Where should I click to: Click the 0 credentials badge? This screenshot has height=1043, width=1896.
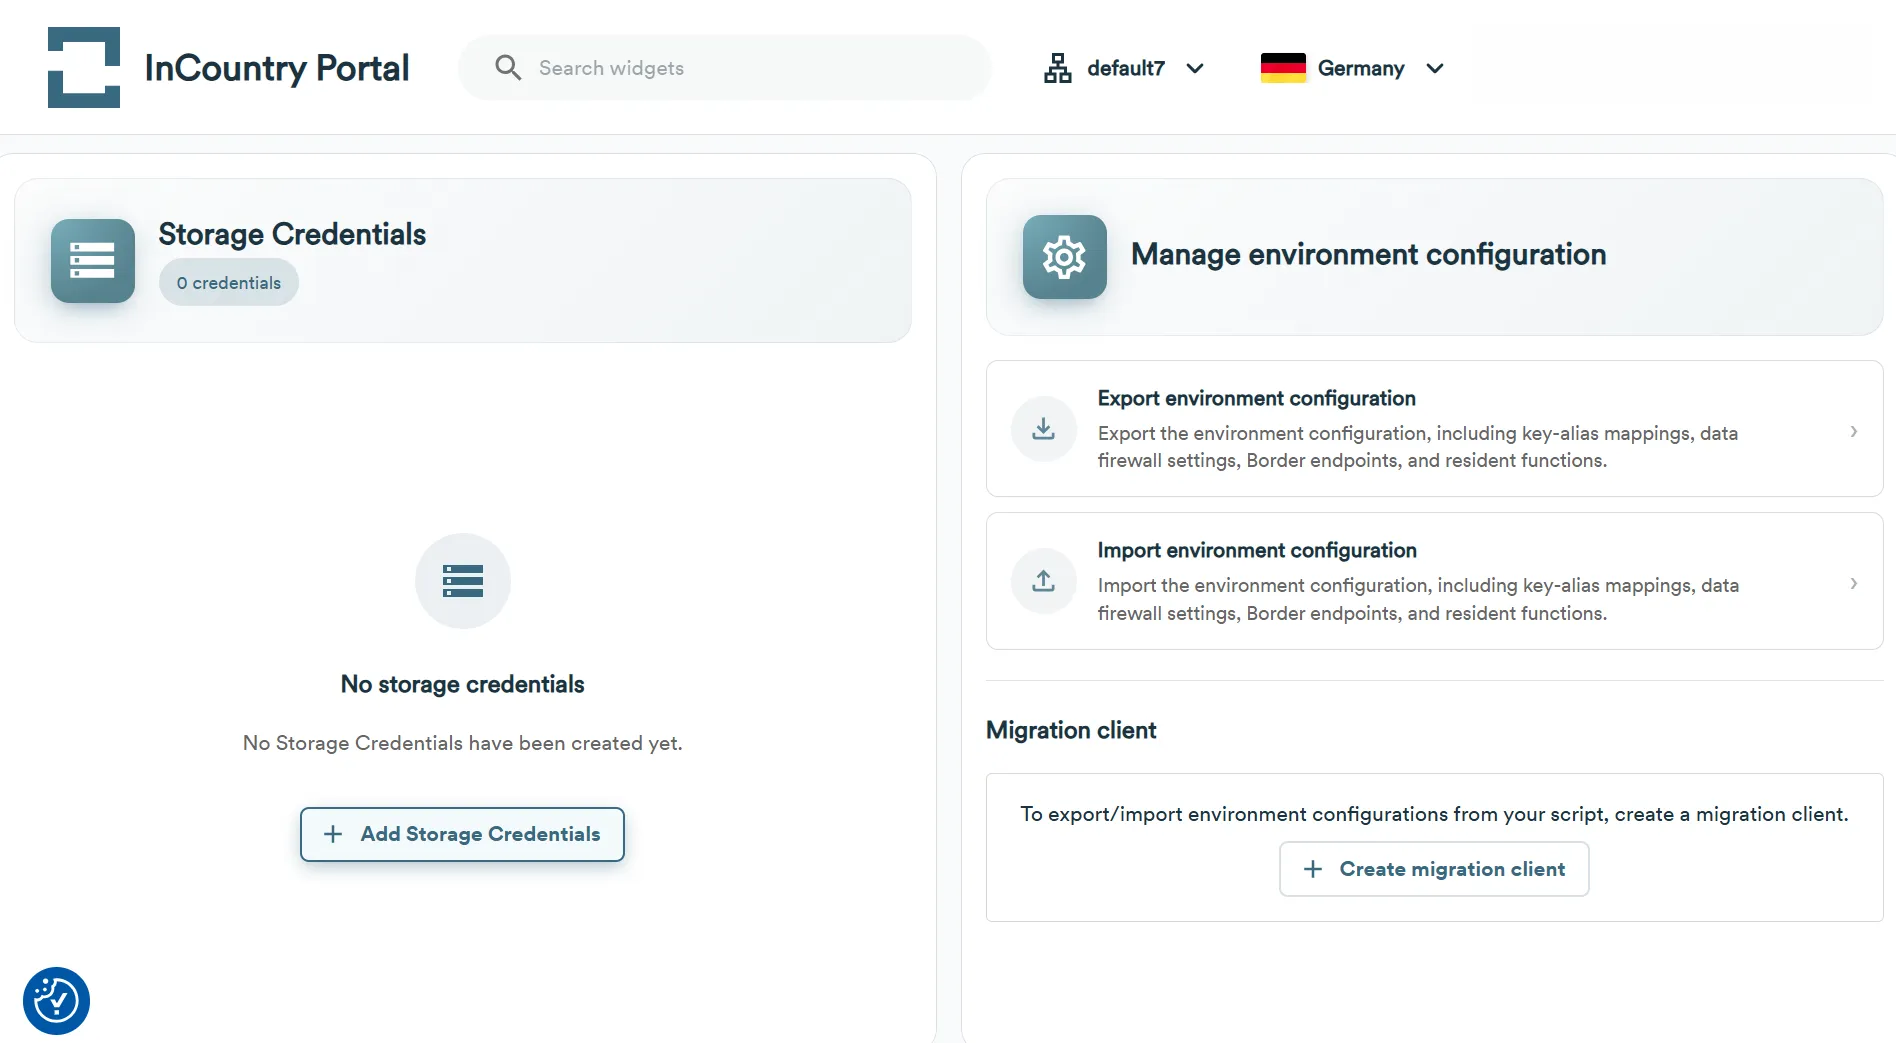229,282
